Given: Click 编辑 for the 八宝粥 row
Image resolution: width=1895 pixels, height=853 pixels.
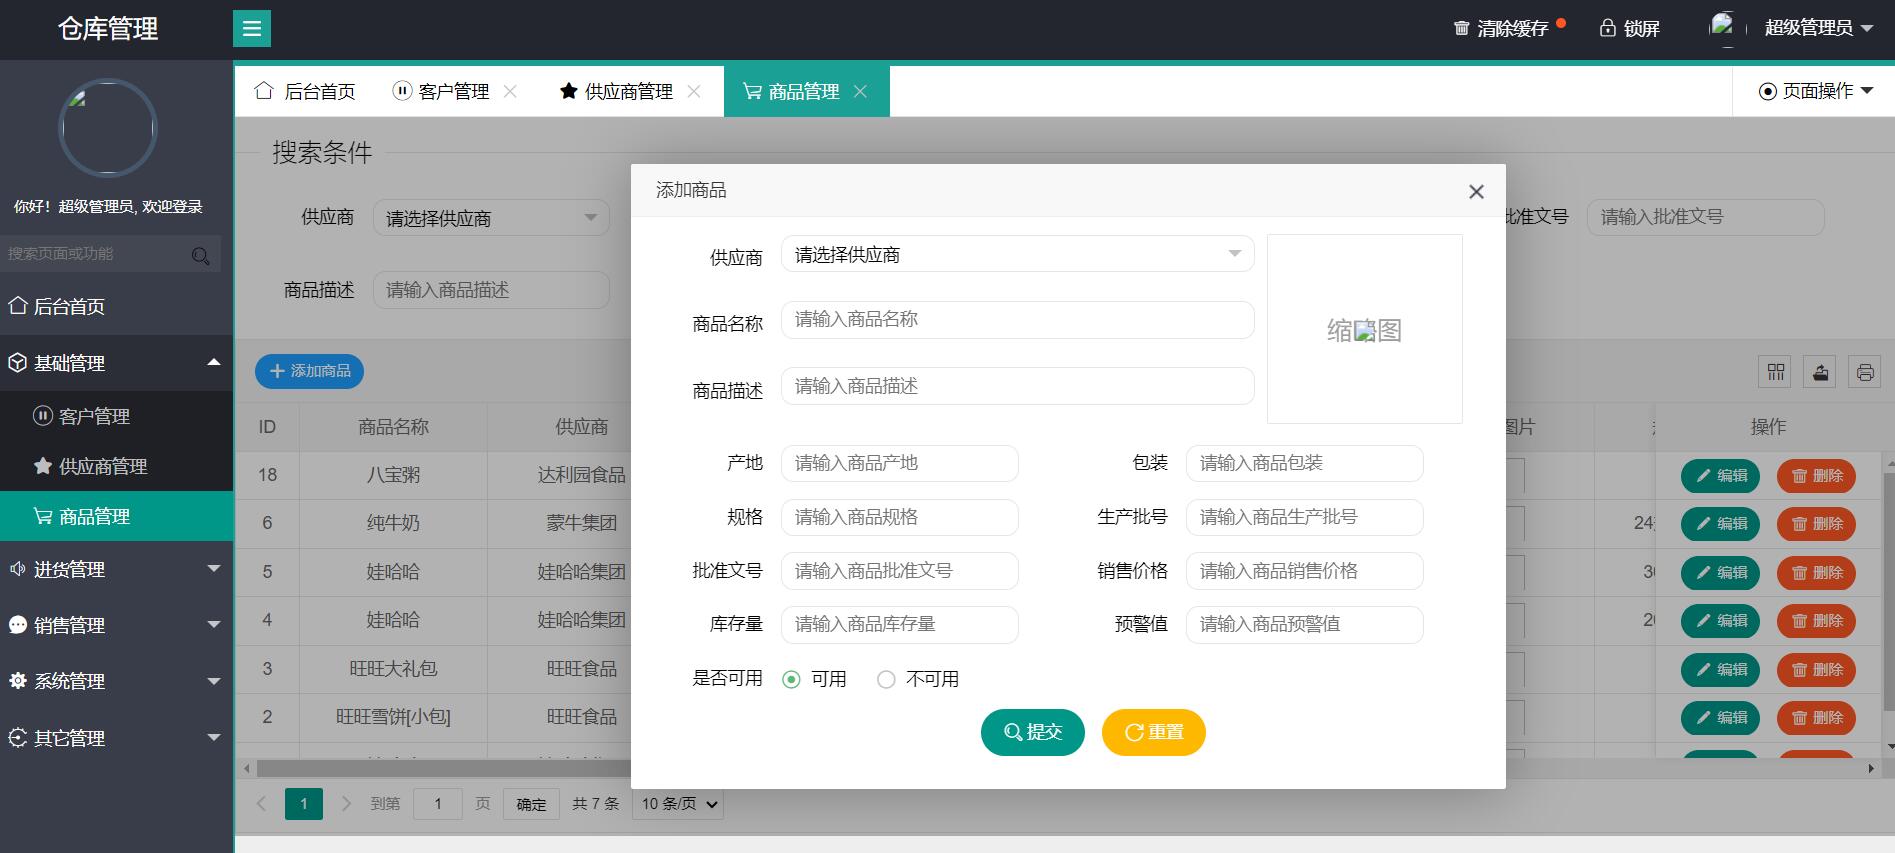Looking at the screenshot, I should coord(1721,476).
